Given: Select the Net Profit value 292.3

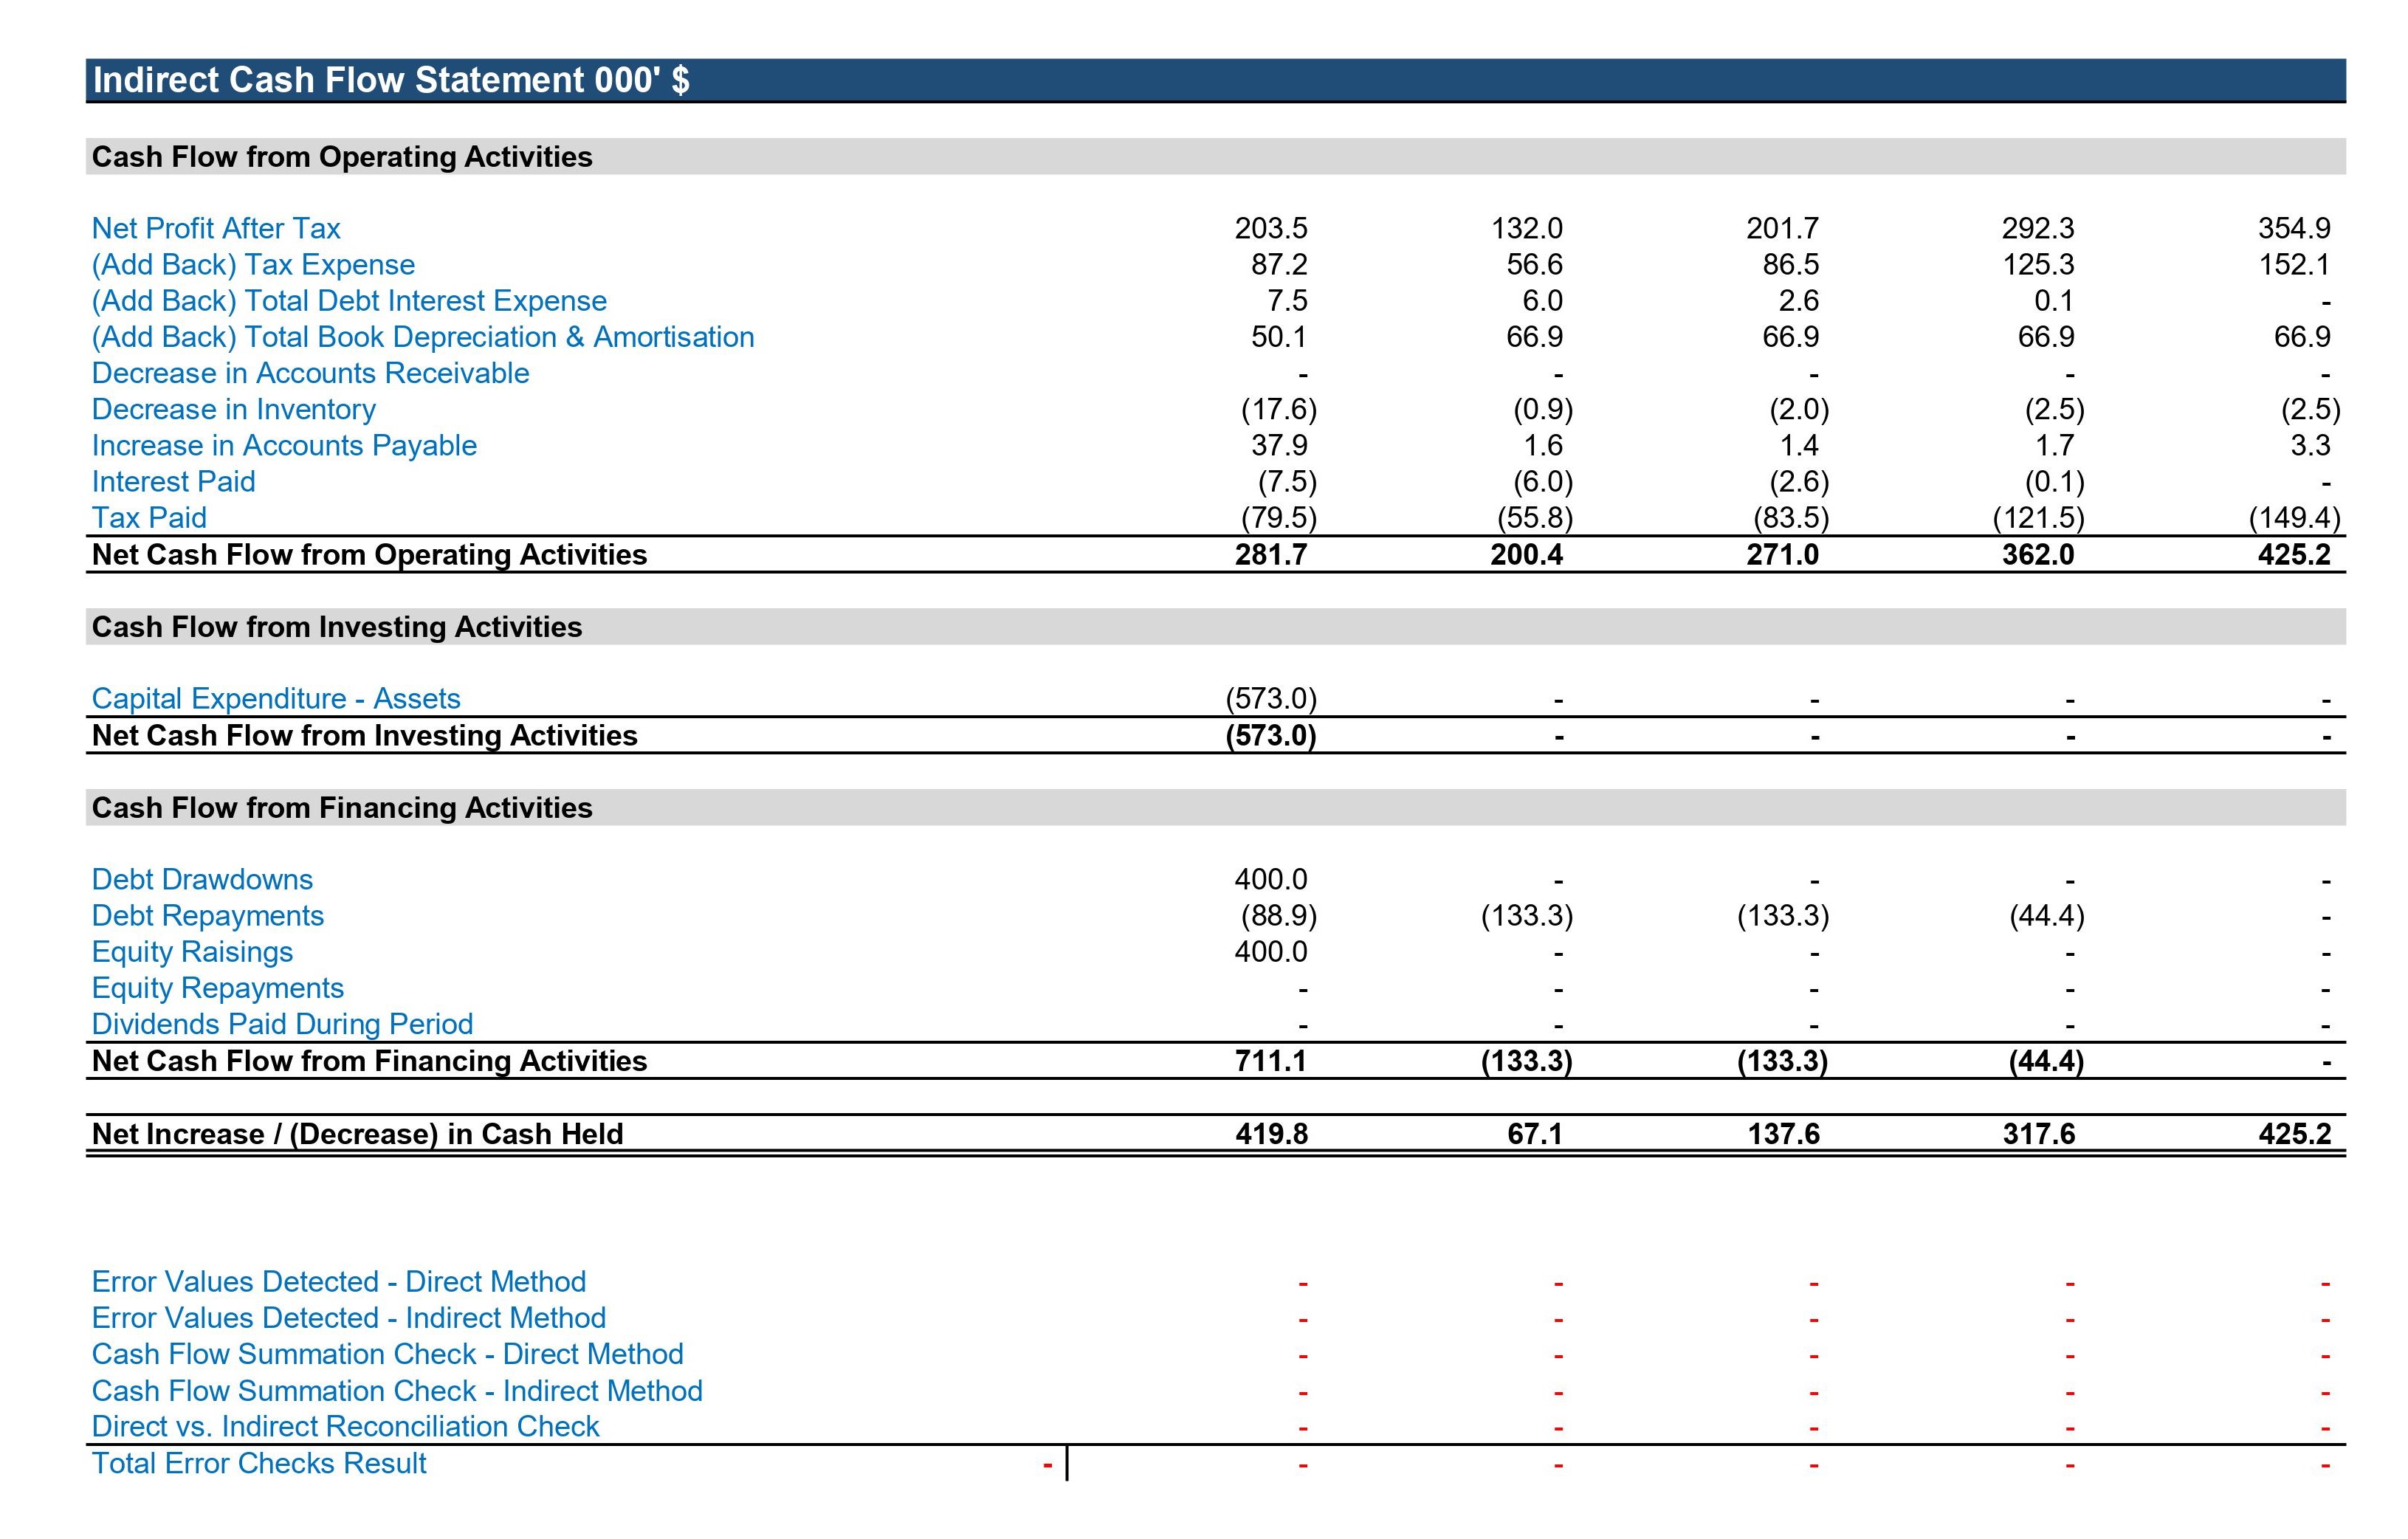Looking at the screenshot, I should (x=2038, y=229).
